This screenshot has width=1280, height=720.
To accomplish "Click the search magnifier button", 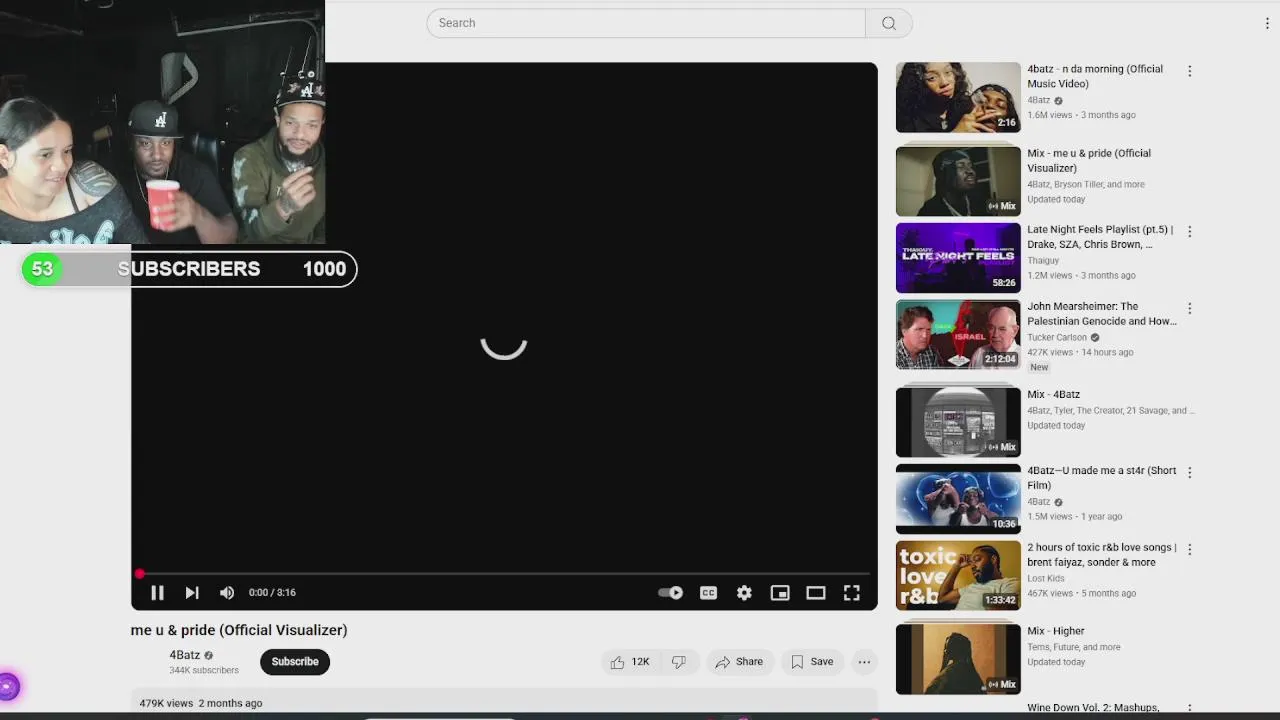I will tap(889, 23).
